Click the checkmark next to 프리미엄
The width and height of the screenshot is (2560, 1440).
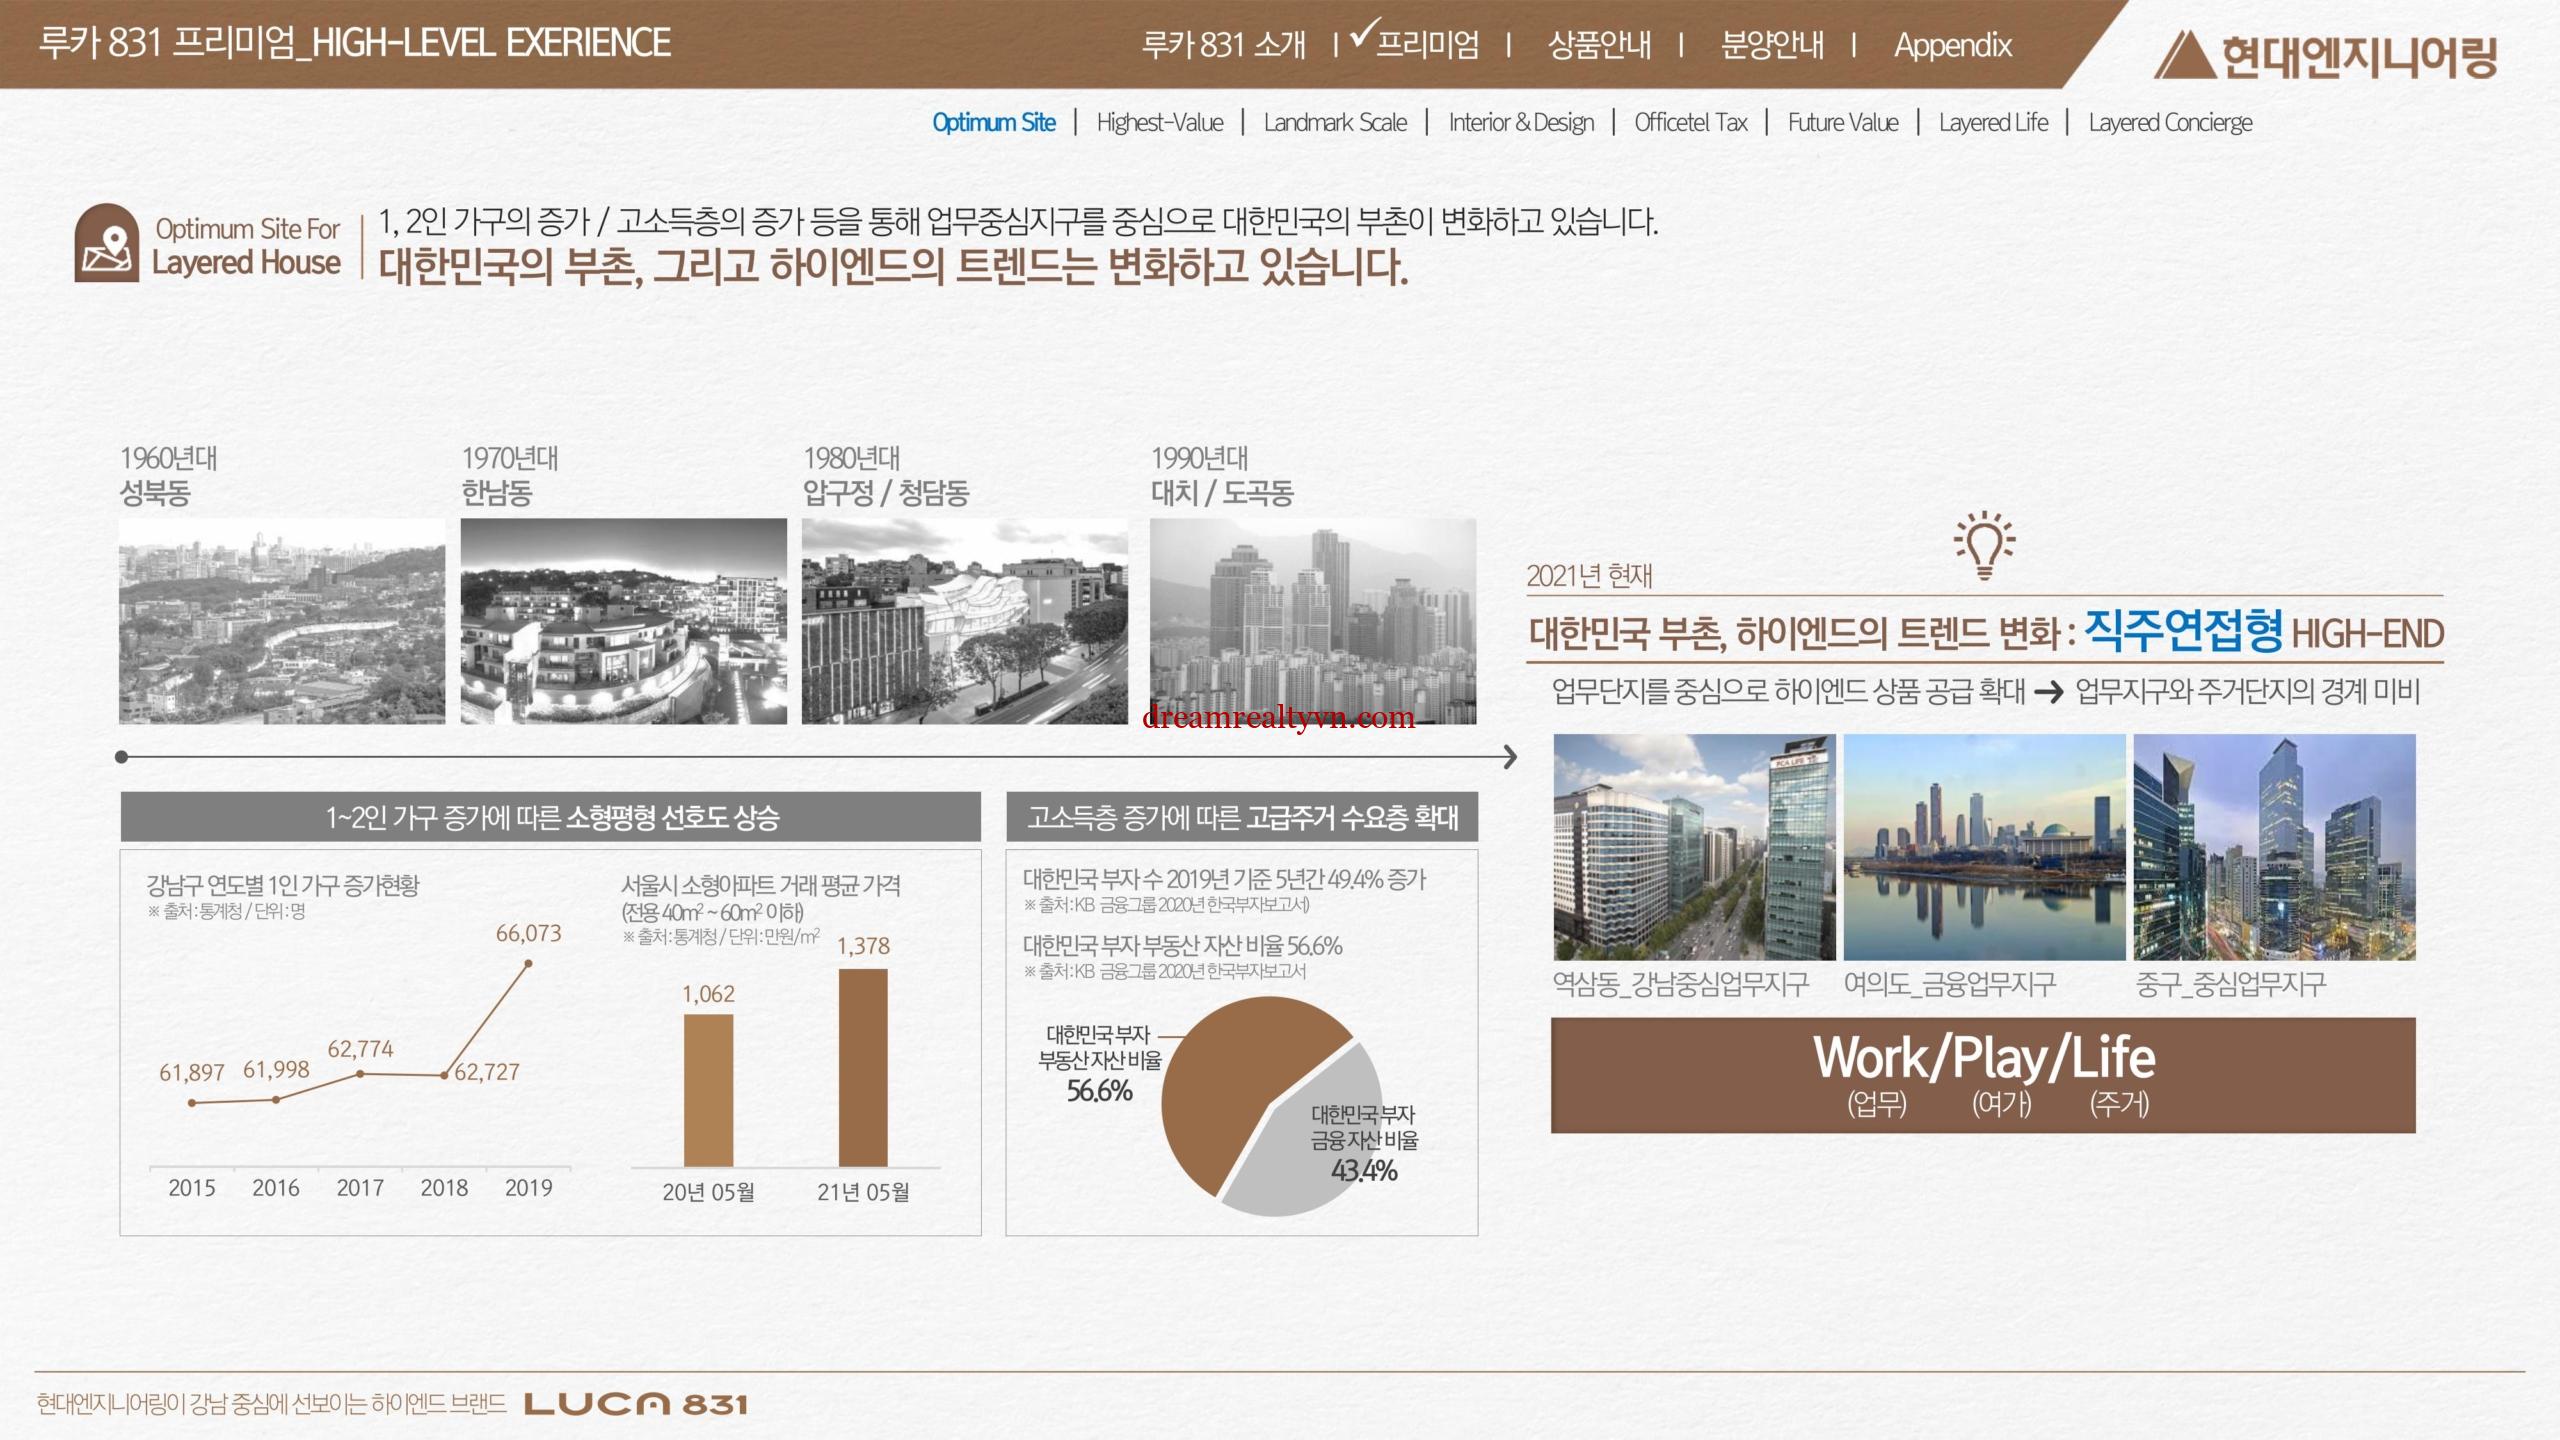(1364, 34)
